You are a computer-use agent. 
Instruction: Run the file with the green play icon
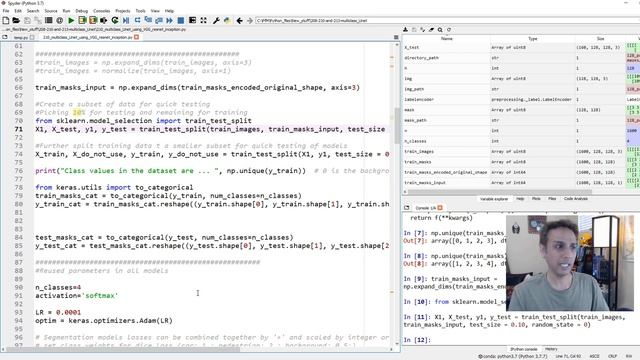(x=71, y=20)
